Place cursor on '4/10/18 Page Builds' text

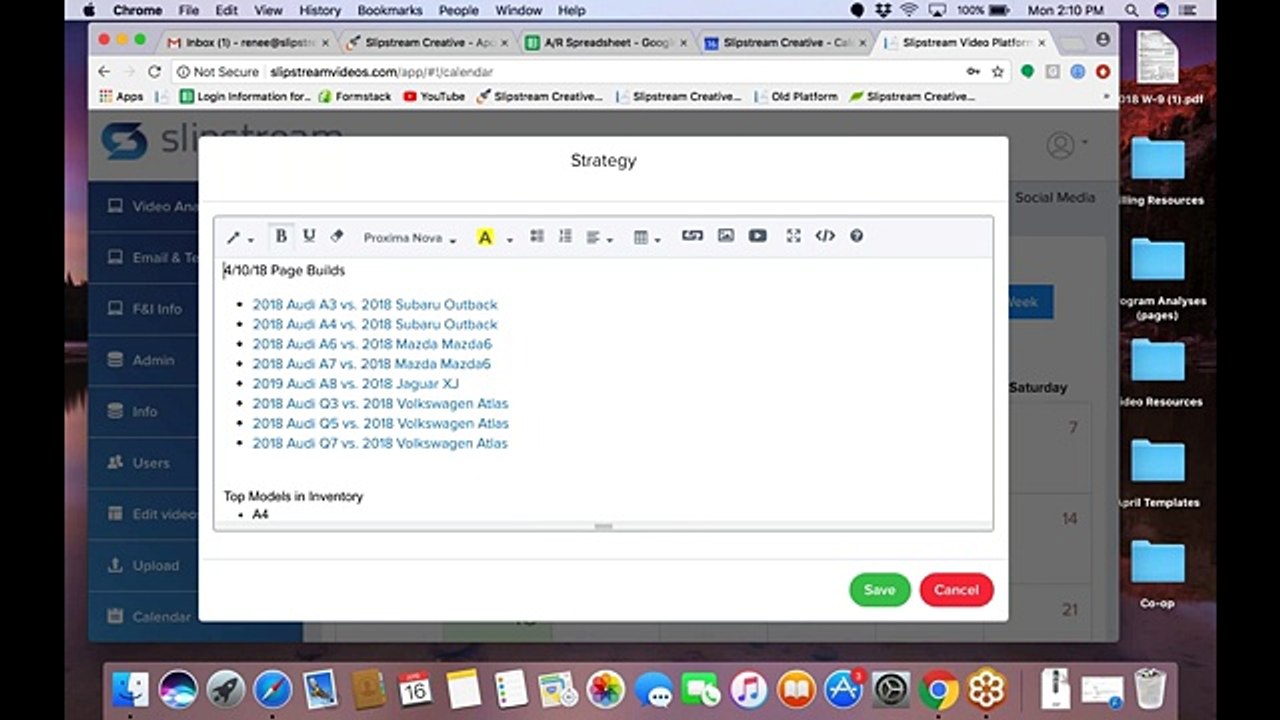(x=284, y=270)
